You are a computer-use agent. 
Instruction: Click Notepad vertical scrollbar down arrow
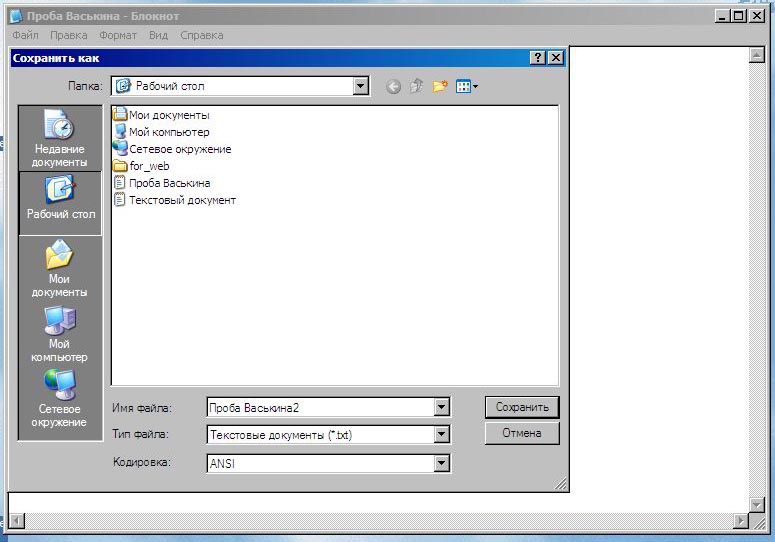[757, 504]
